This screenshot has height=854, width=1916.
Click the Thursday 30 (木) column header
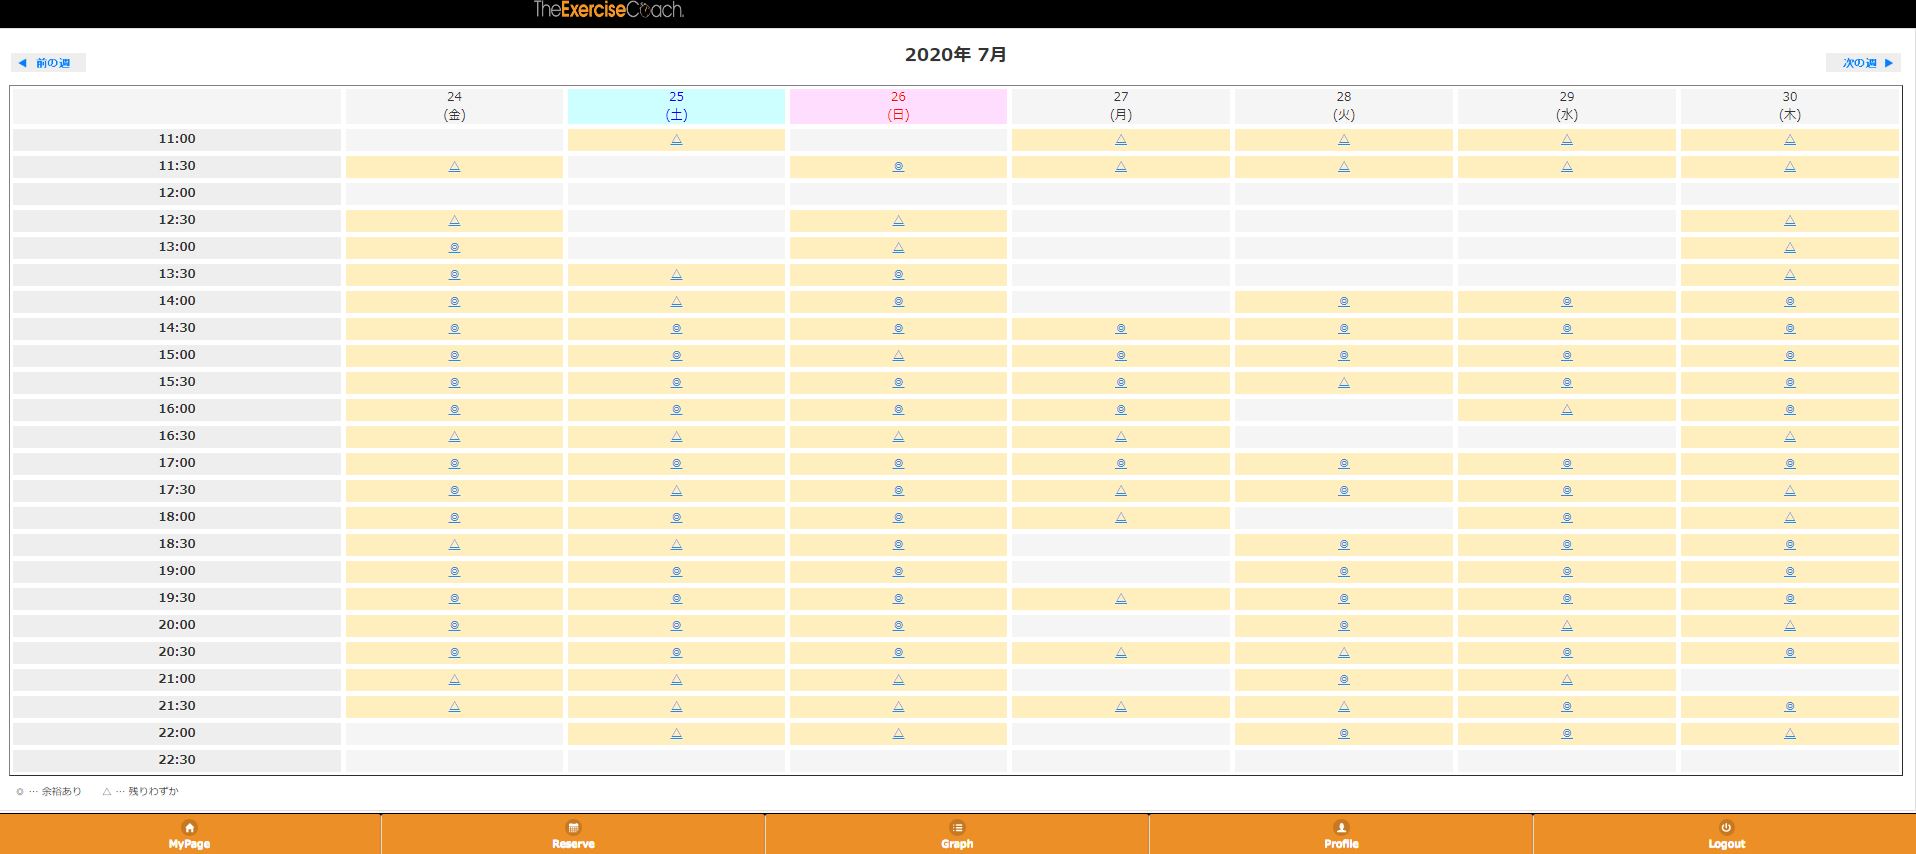point(1790,106)
